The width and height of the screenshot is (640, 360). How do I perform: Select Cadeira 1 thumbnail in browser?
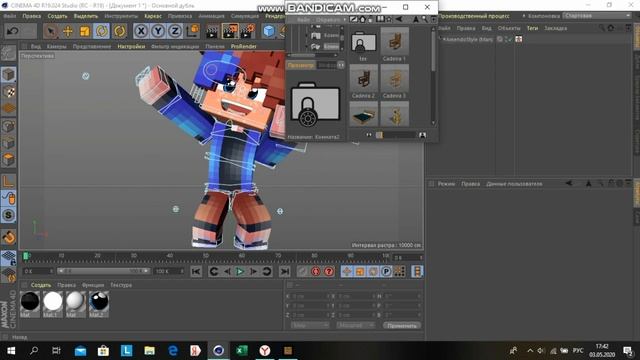(x=394, y=45)
